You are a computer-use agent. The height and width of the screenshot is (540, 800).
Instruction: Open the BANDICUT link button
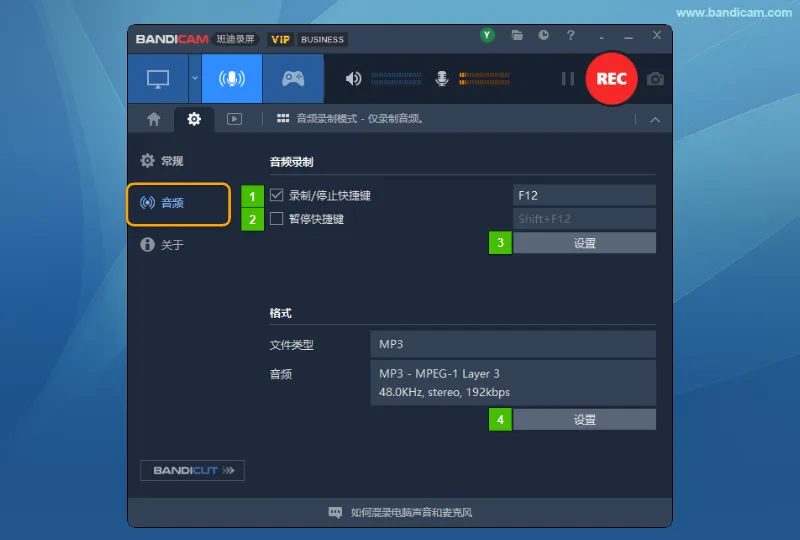tap(192, 470)
